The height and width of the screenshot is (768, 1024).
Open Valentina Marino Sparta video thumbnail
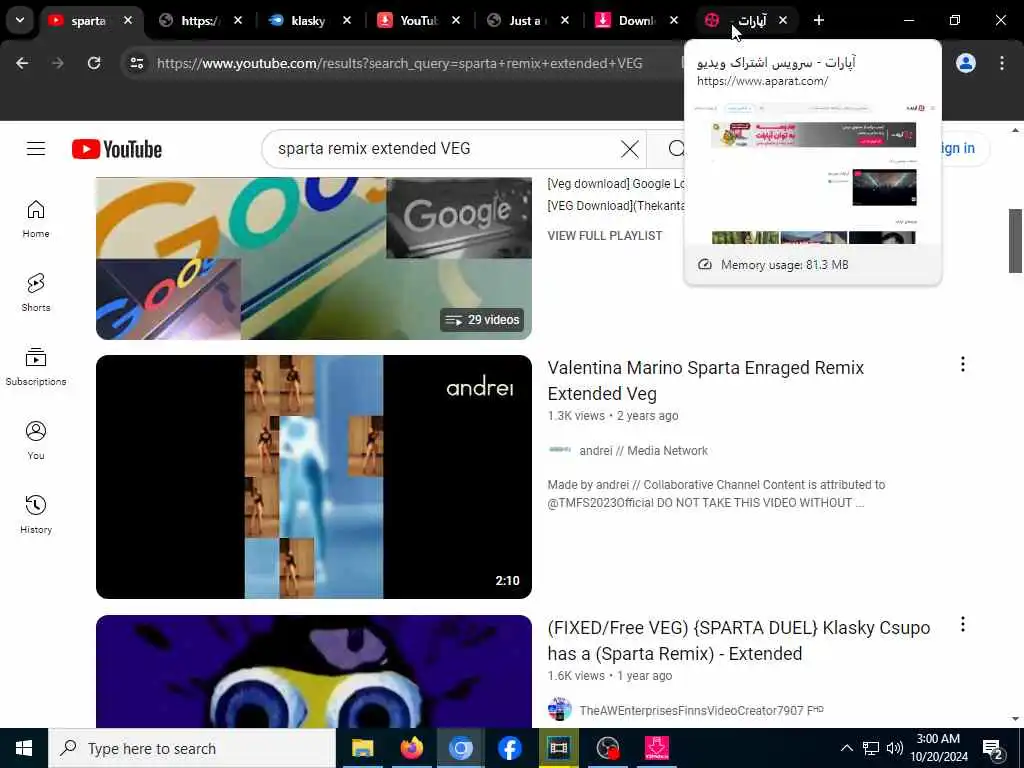[x=313, y=477]
